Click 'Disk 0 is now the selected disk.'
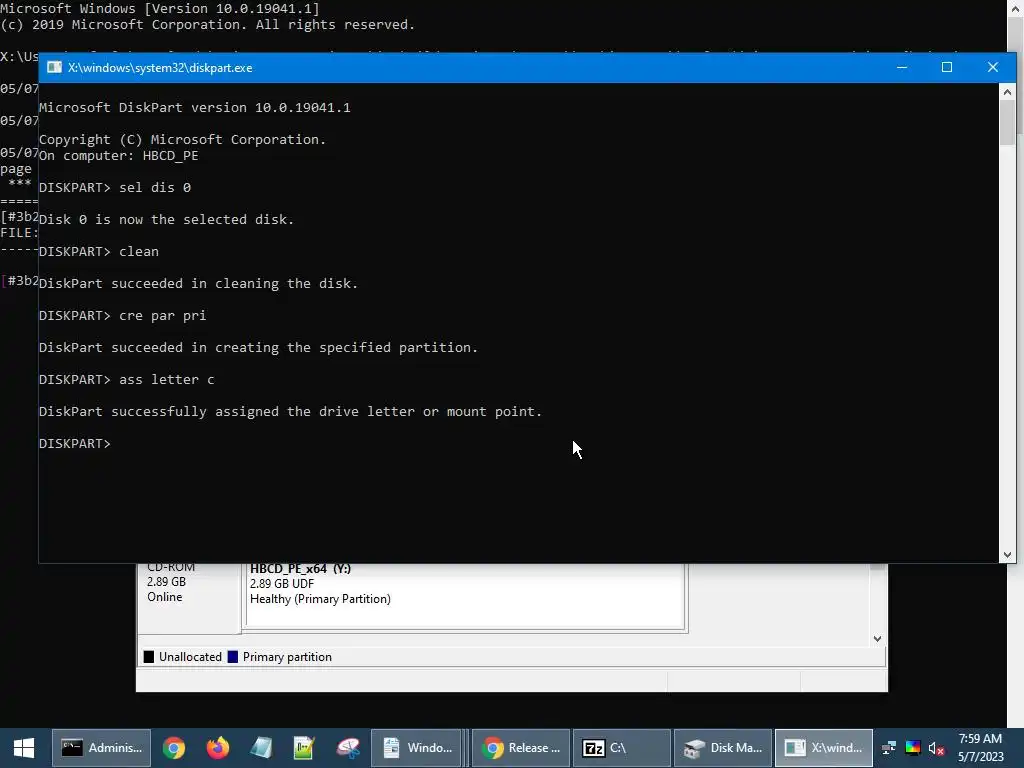 [x=167, y=219]
